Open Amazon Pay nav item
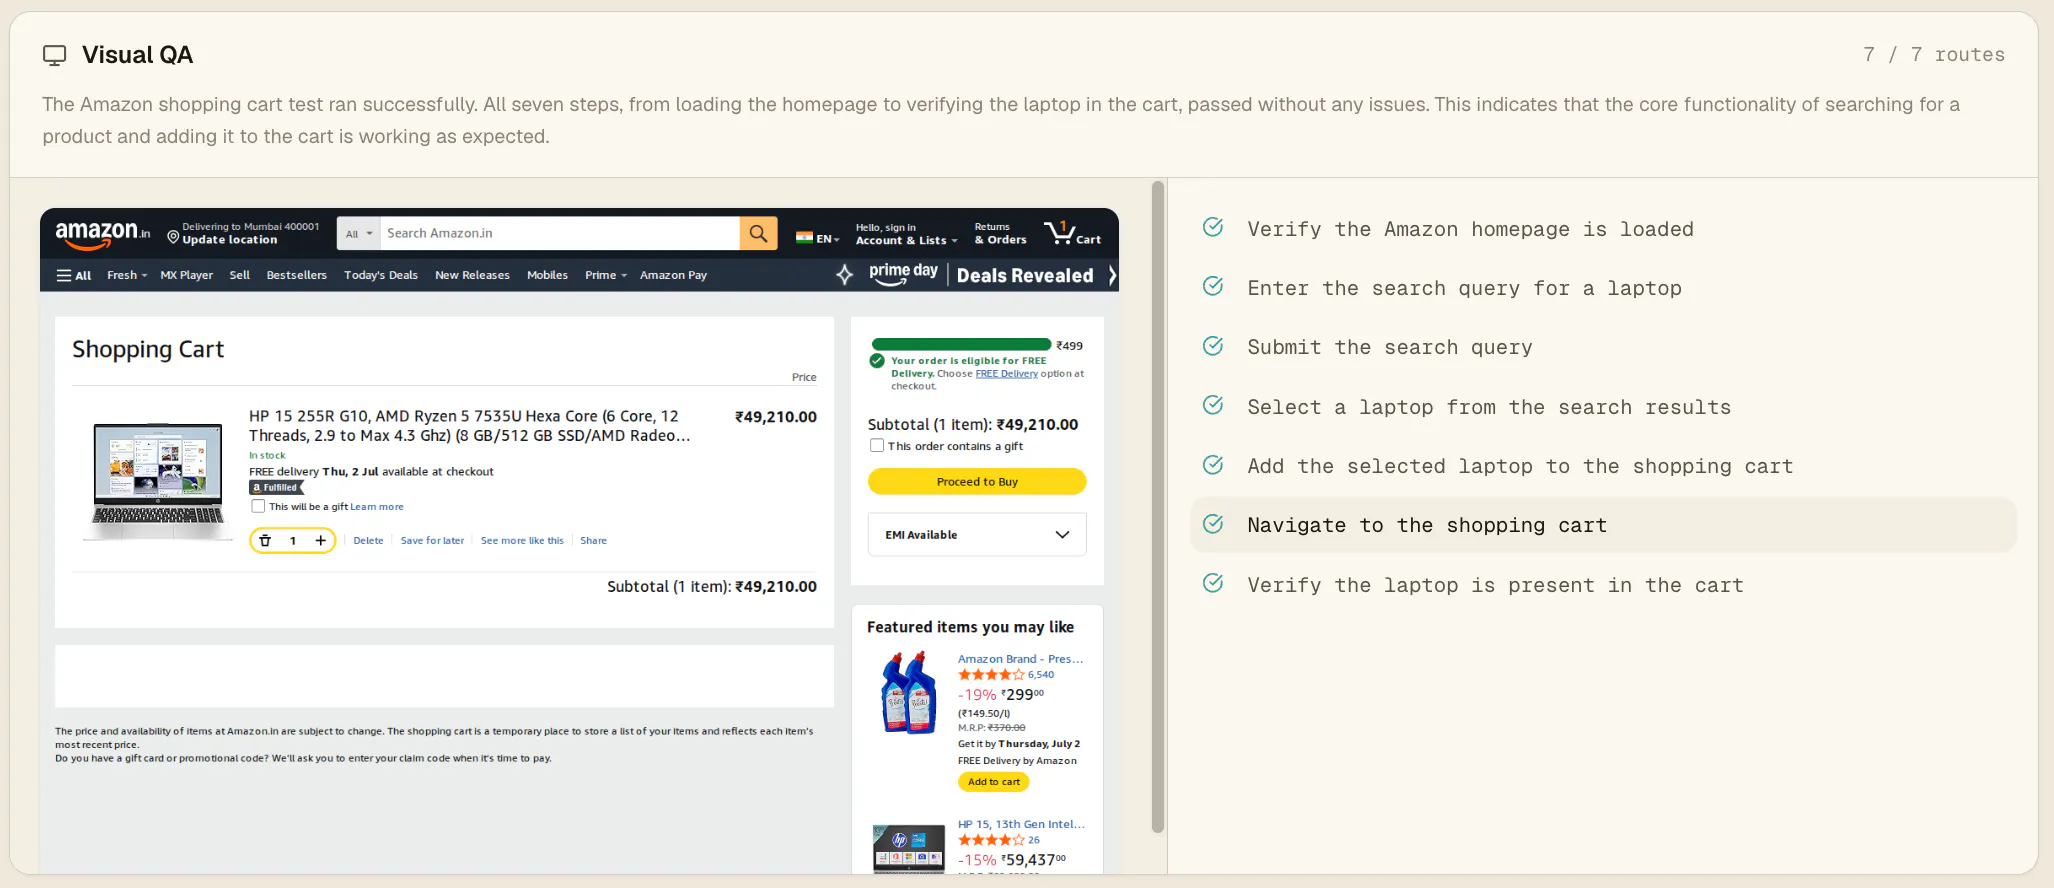 673,275
